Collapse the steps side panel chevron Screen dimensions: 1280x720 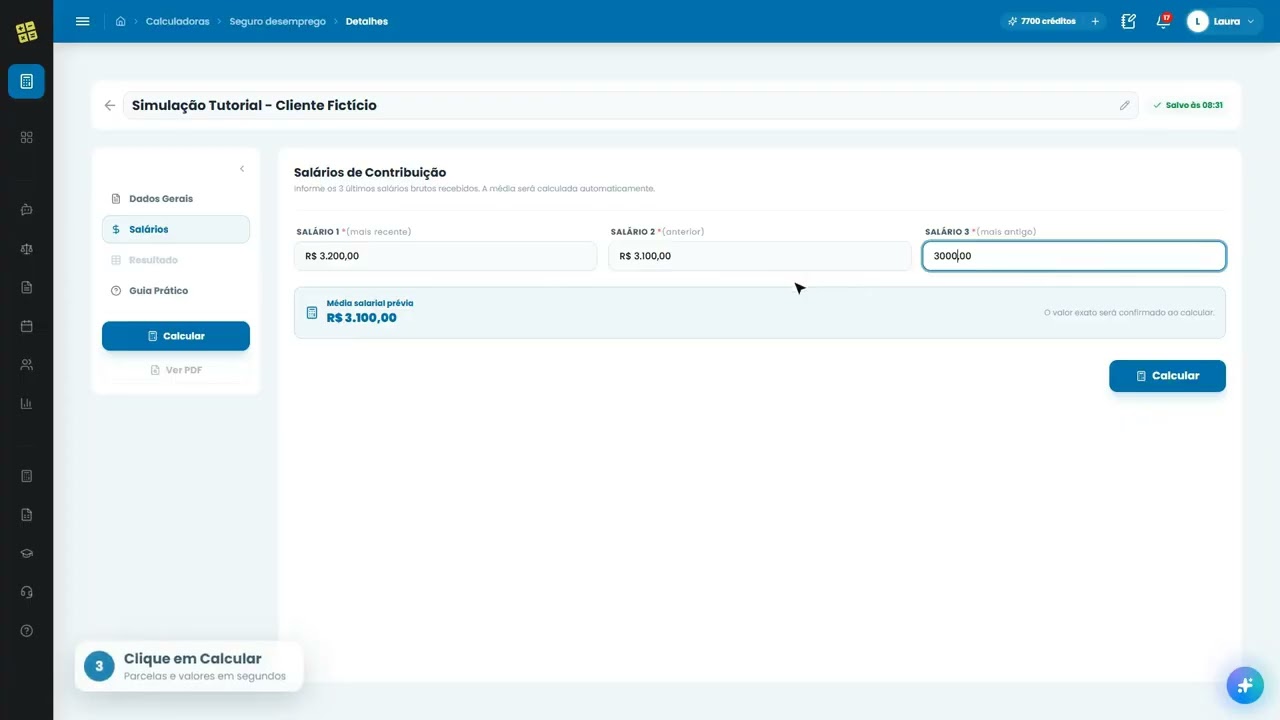click(241, 169)
